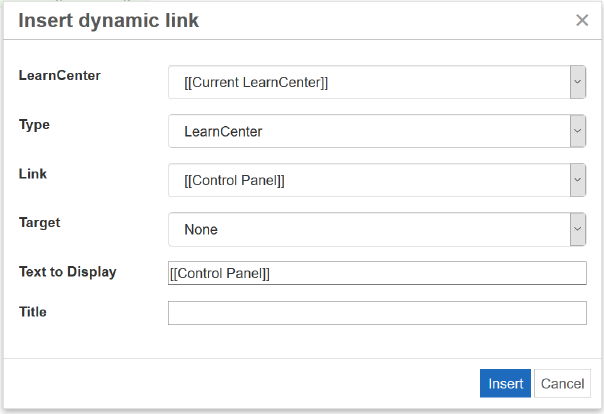
Task: Click the Target field label
Action: pyautogui.click(x=40, y=223)
